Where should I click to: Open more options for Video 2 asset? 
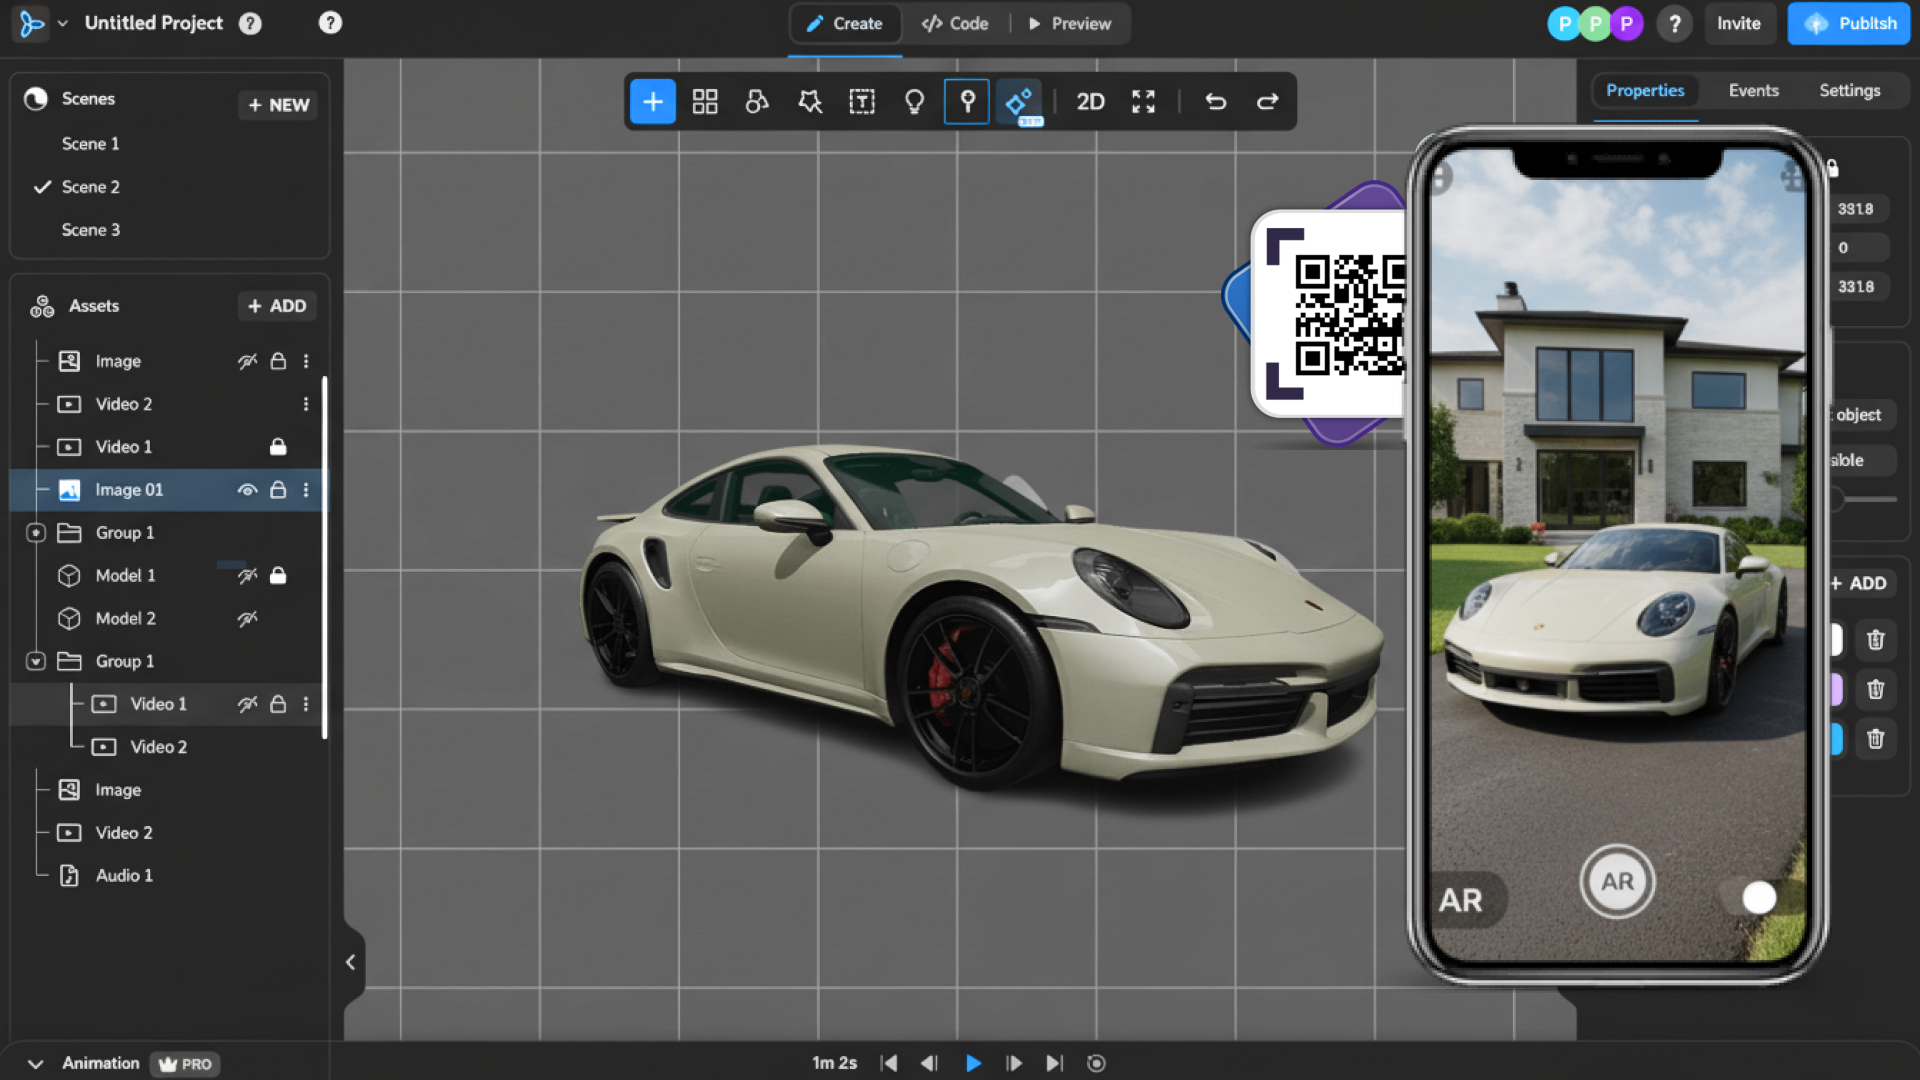[x=306, y=404]
